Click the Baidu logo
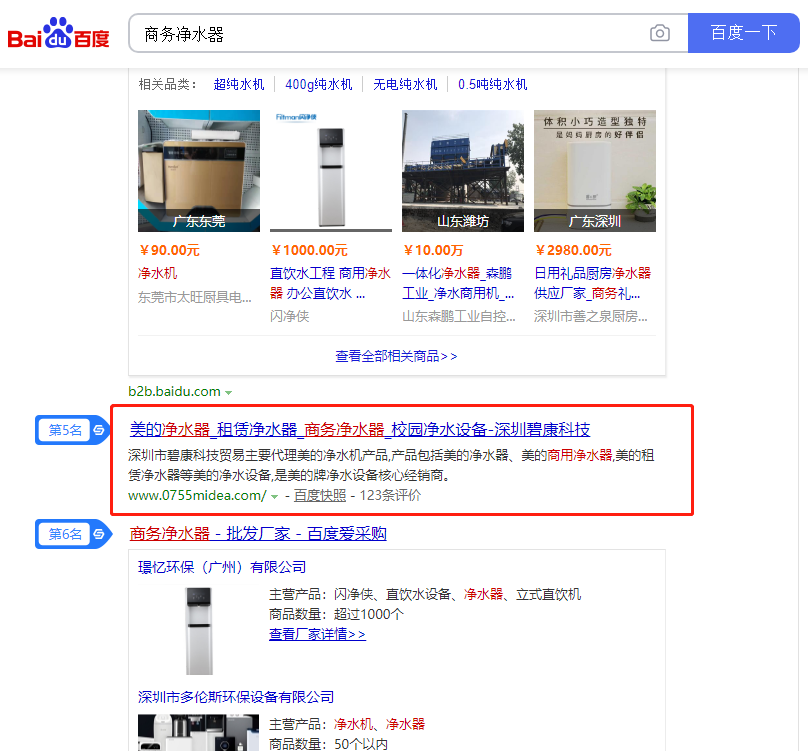 [x=58, y=34]
